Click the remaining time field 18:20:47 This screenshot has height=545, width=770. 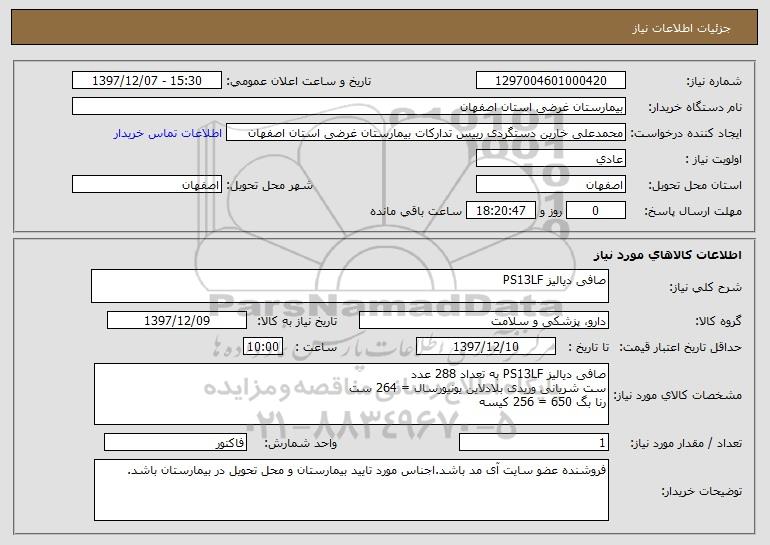(500, 211)
